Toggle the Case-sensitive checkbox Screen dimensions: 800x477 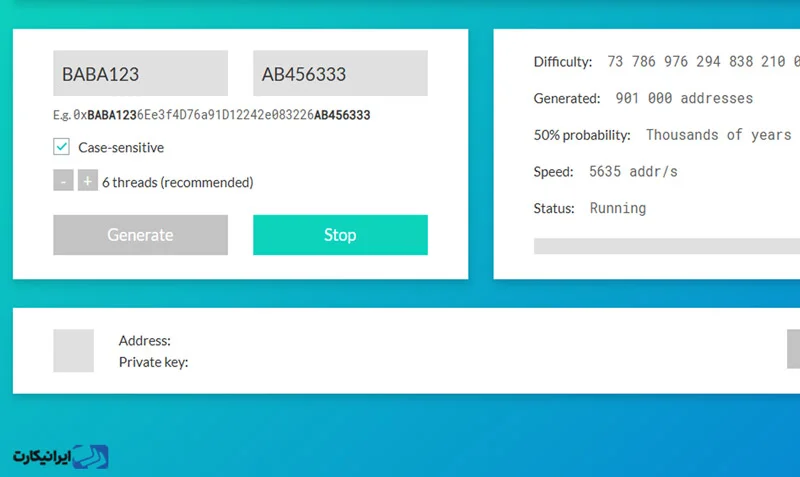[62, 147]
